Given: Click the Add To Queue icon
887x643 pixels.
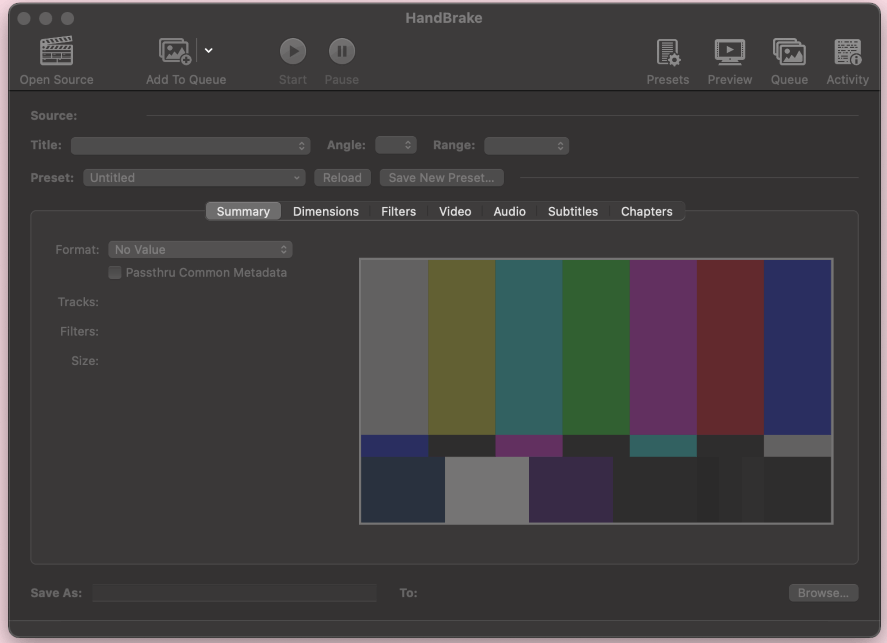Looking at the screenshot, I should tap(174, 51).
